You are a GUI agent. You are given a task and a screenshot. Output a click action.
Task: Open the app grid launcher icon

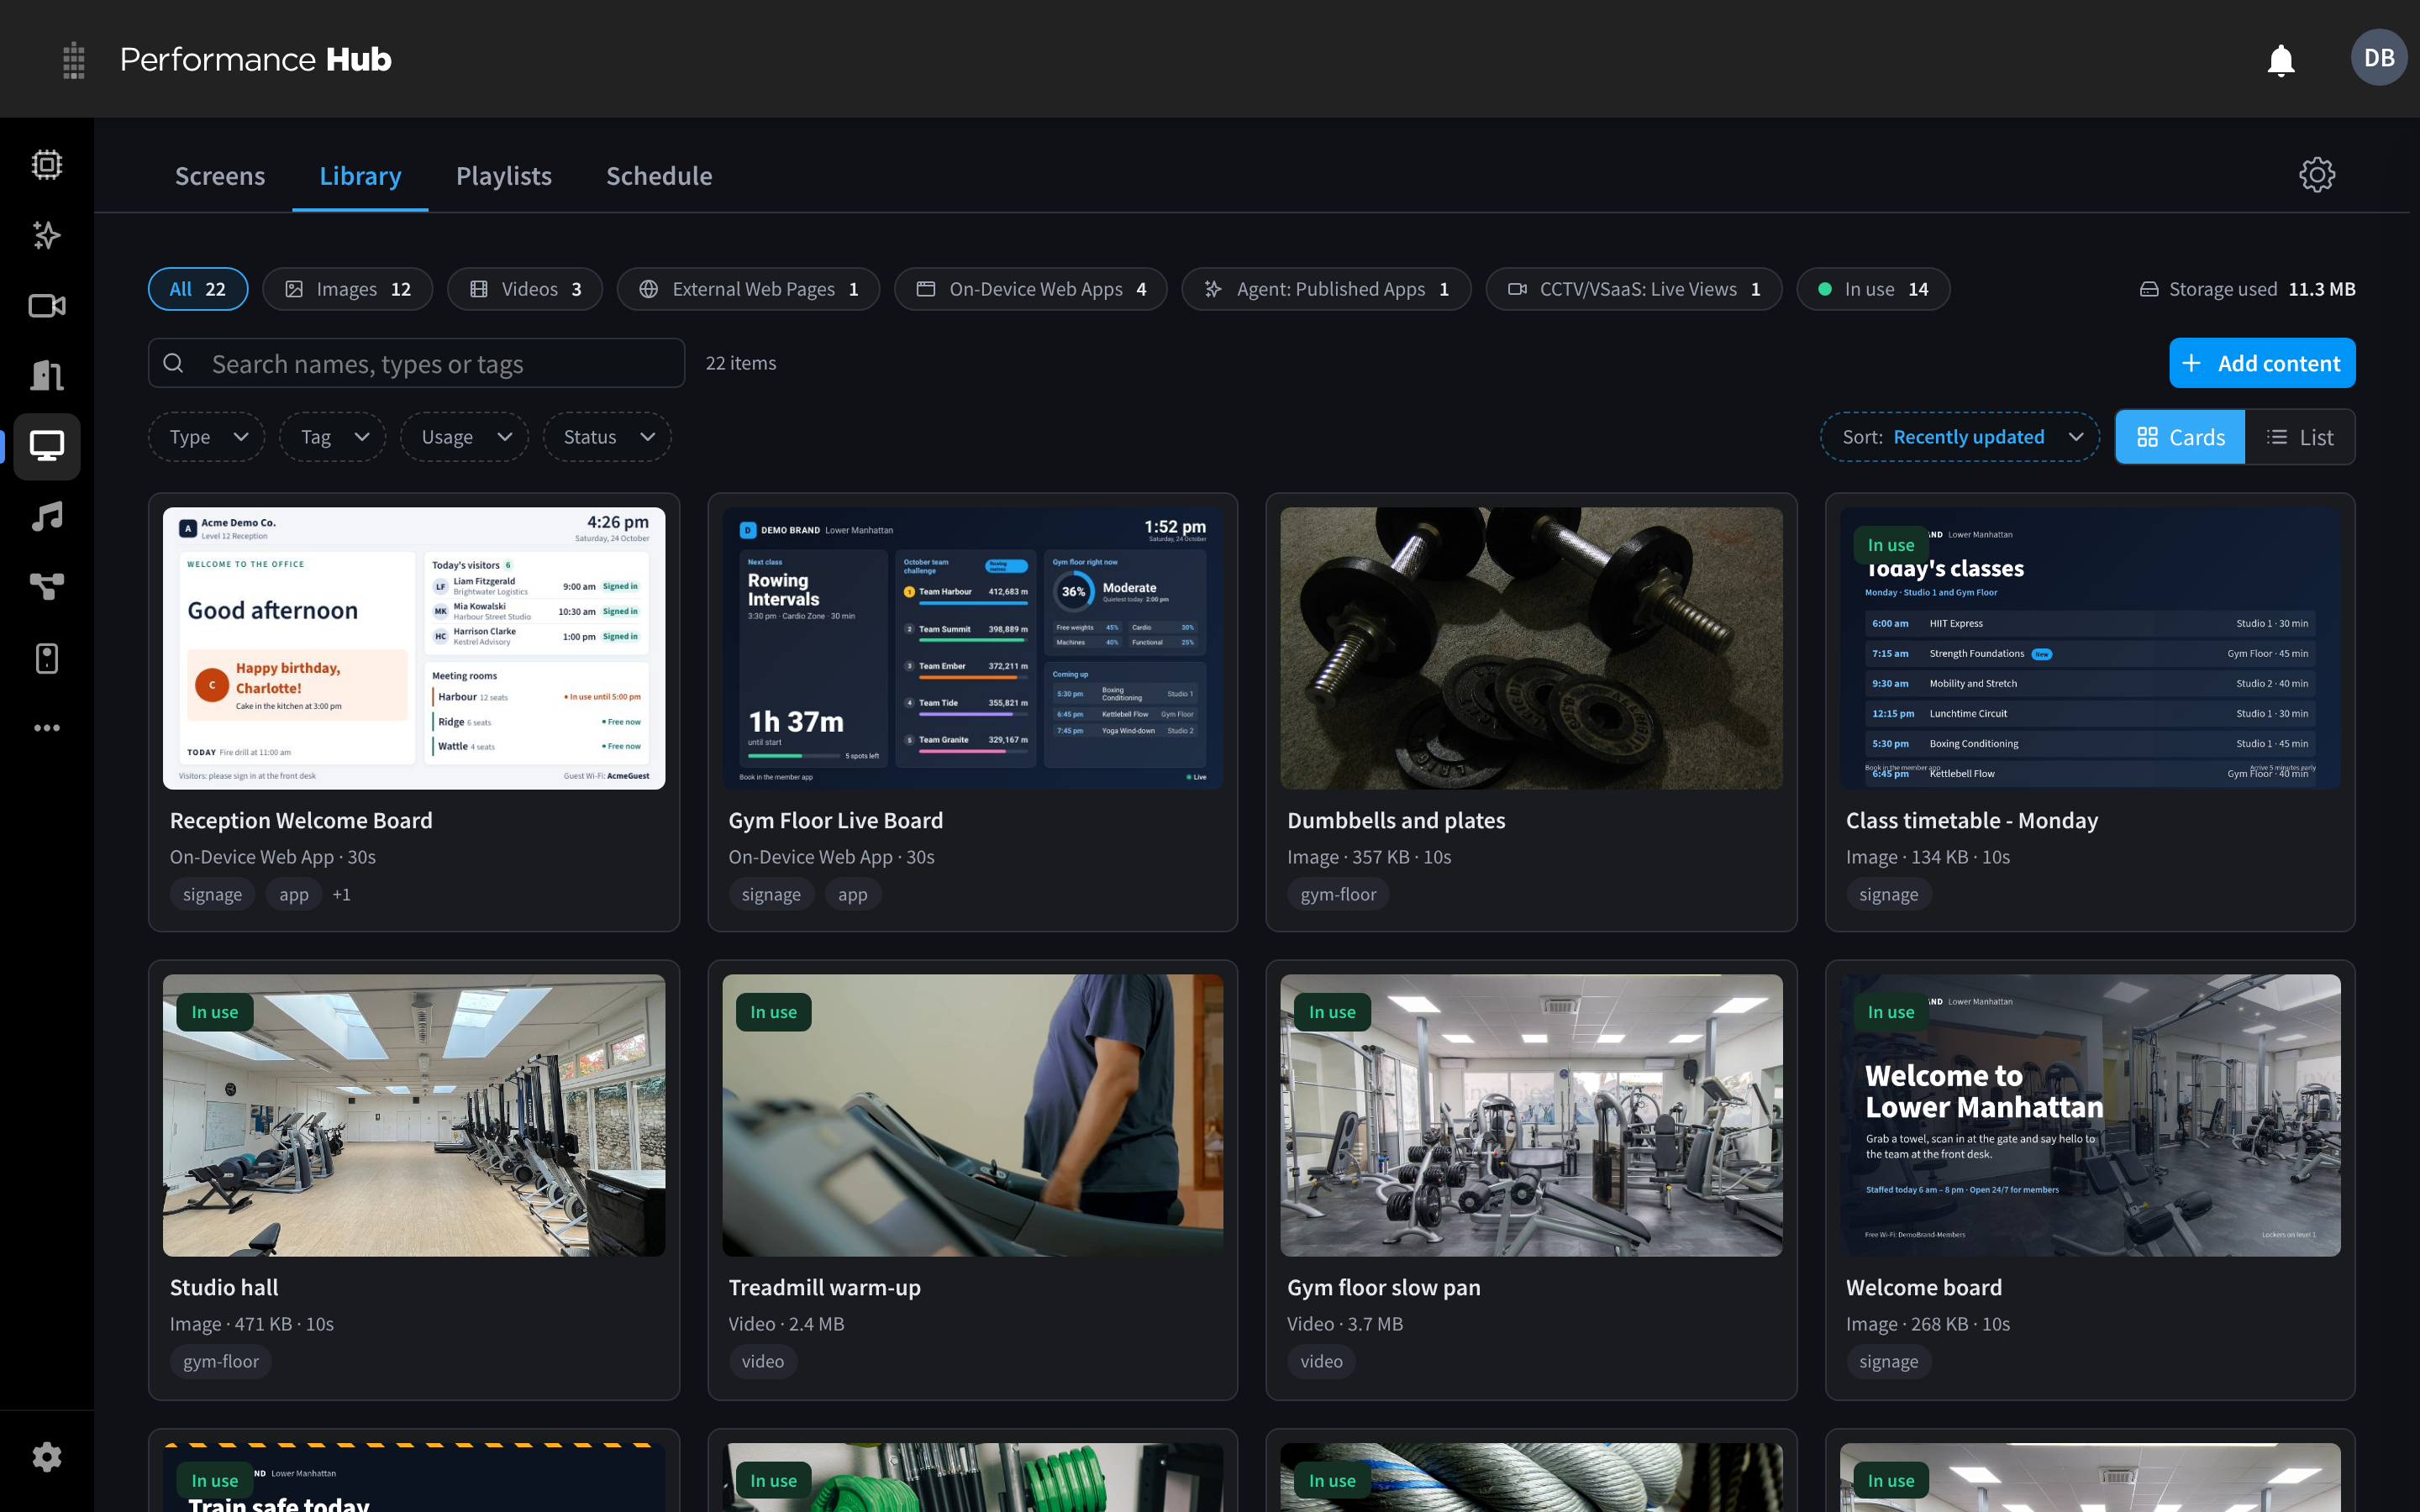click(73, 60)
